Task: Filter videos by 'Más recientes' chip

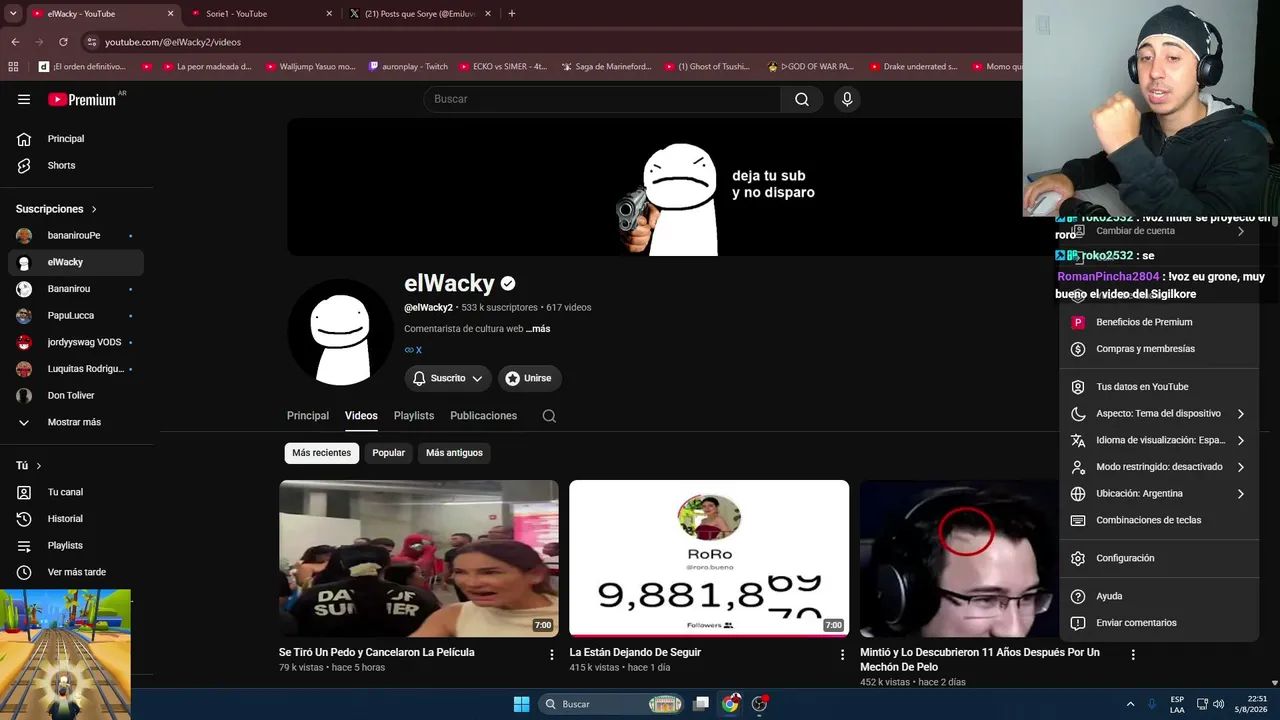Action: tap(321, 453)
